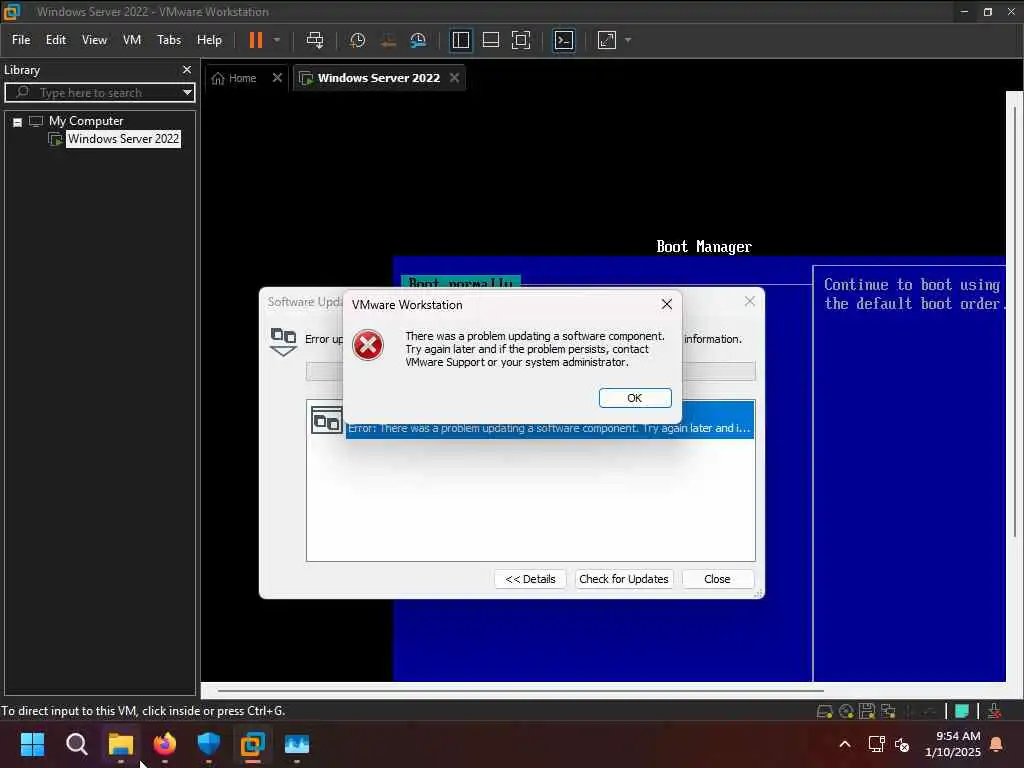1024x768 pixels.
Task: Open the Snapshot Manager icon
Action: (418, 40)
